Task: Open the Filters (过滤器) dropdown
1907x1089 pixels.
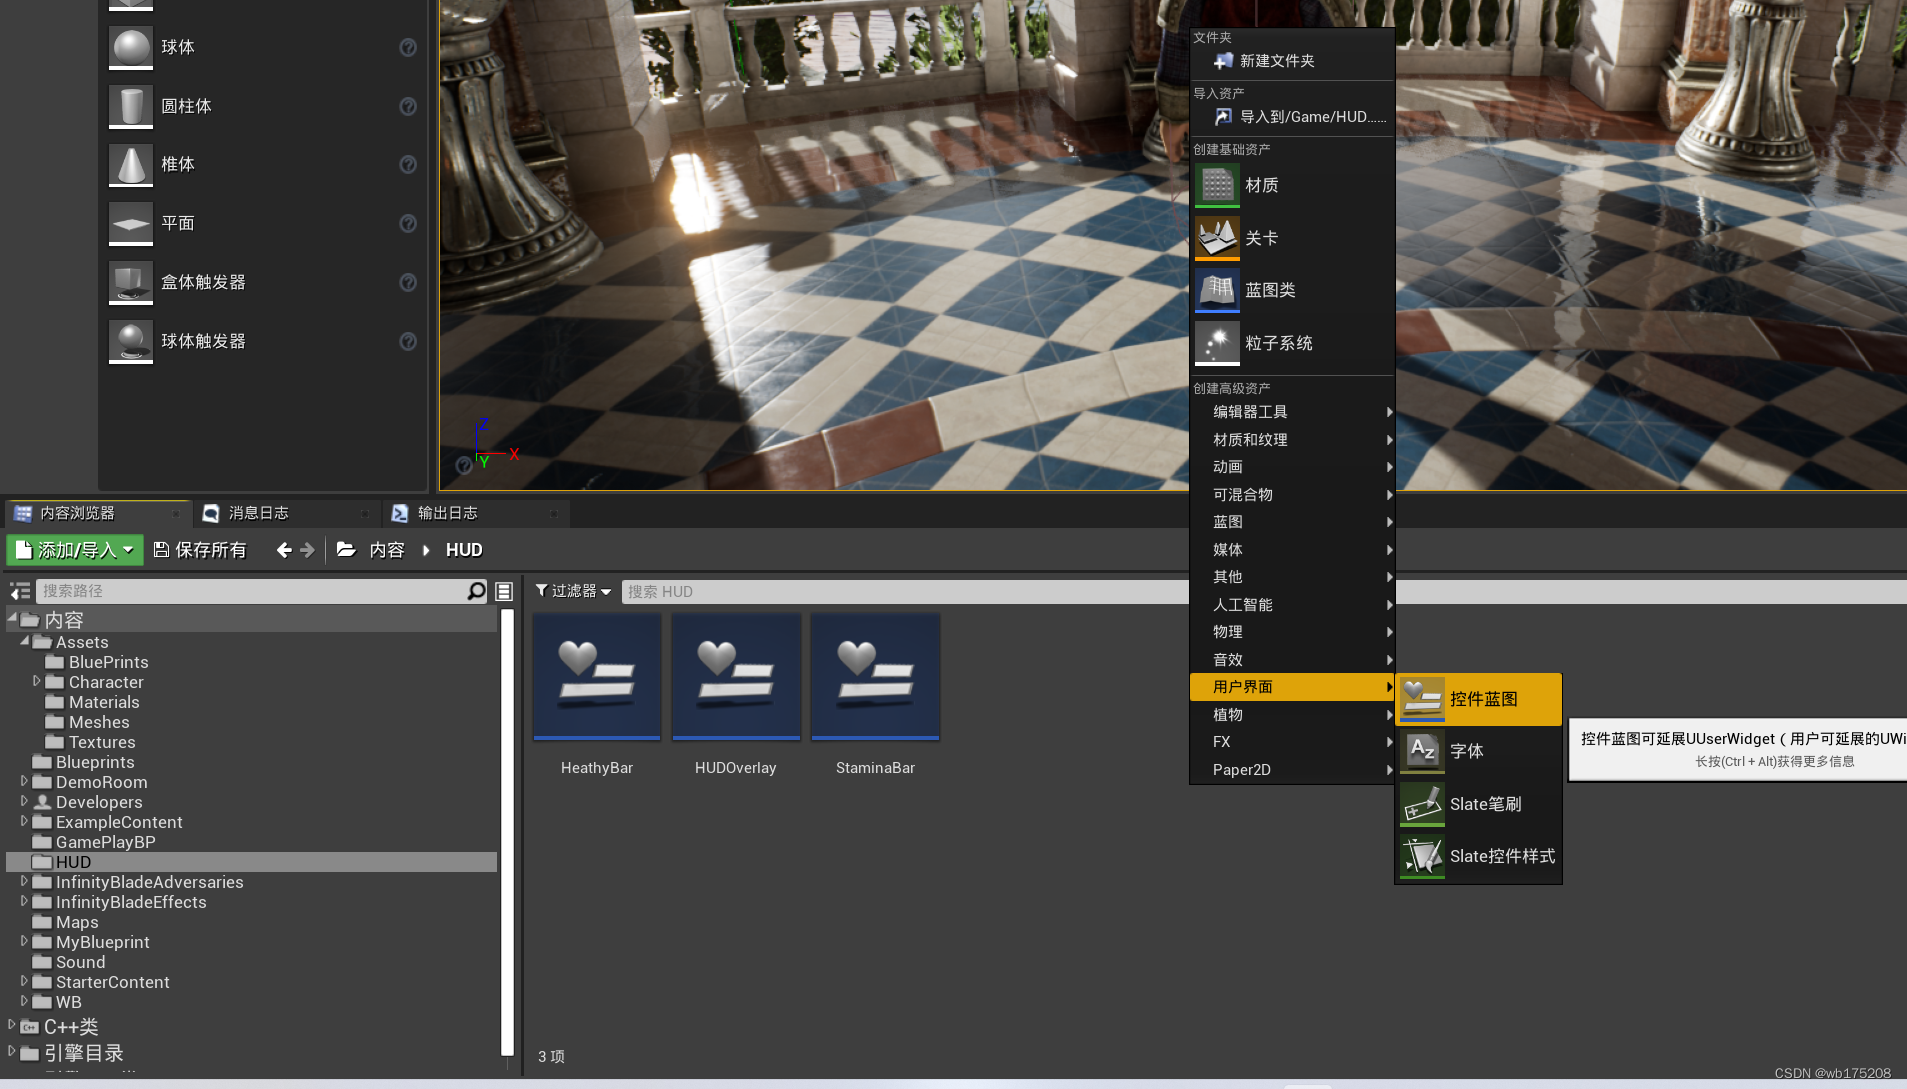Action: pos(572,591)
